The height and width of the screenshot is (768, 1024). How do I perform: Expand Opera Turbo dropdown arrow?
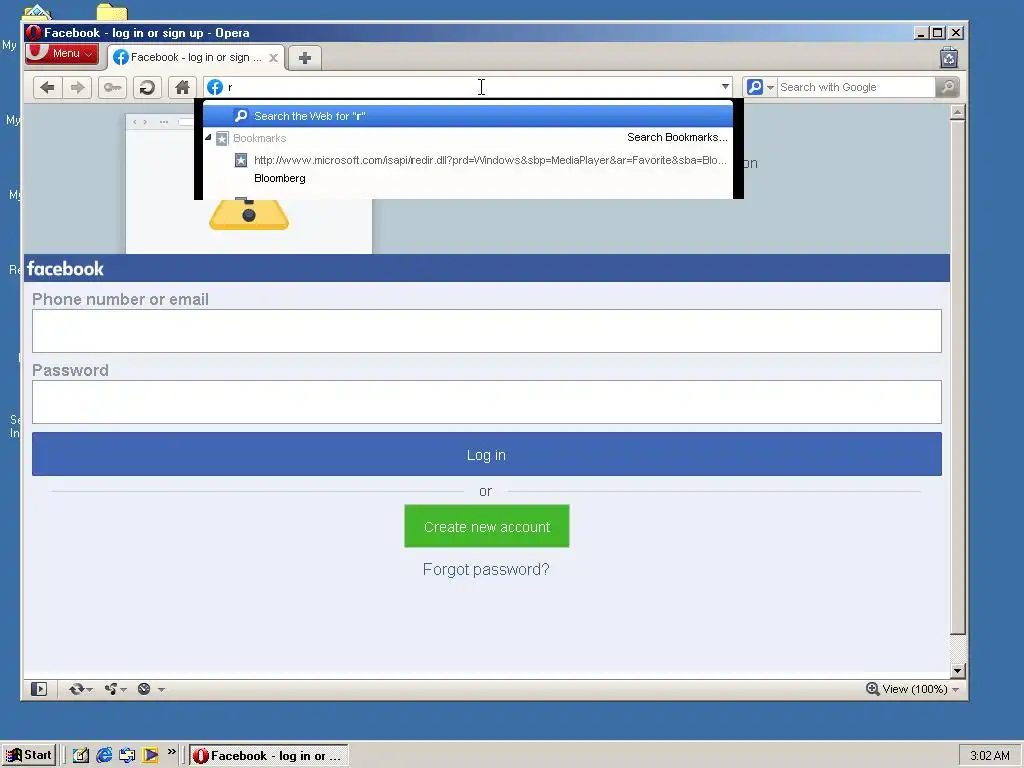point(161,690)
